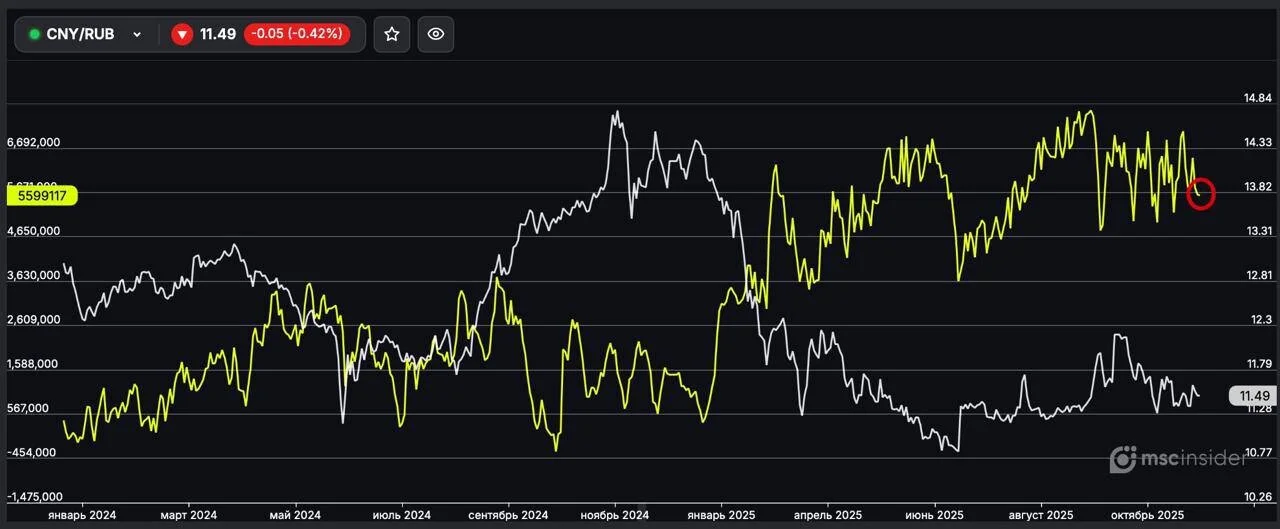The height and width of the screenshot is (529, 1280).
Task: Click the 11.49 price tag on right axis
Action: pyautogui.click(x=1254, y=396)
